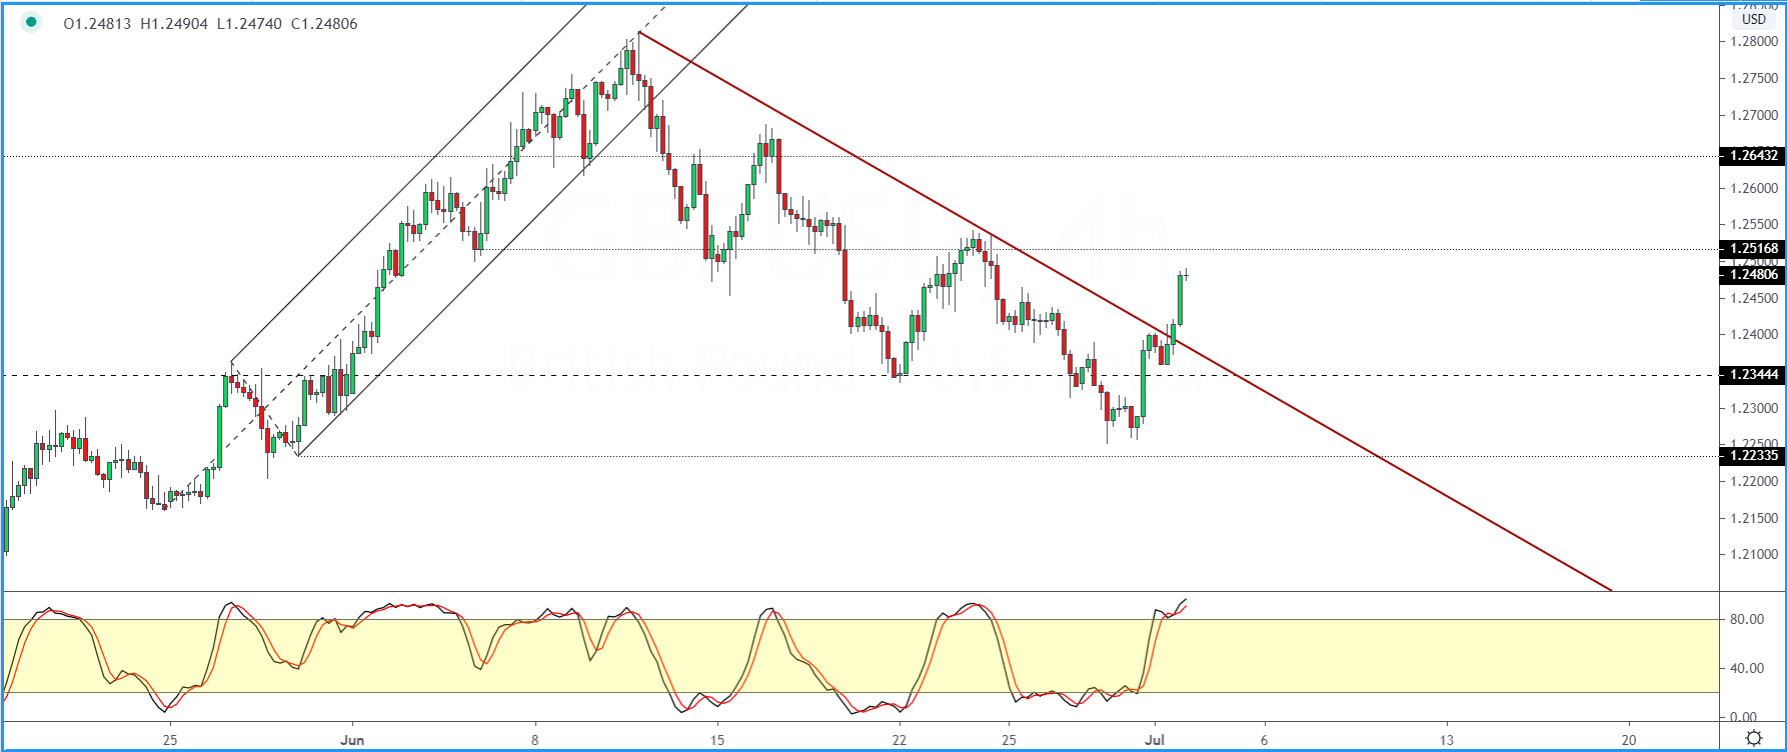This screenshot has width=1787, height=752.
Task: Click the 1.24500 price axis tick
Action: (1754, 298)
